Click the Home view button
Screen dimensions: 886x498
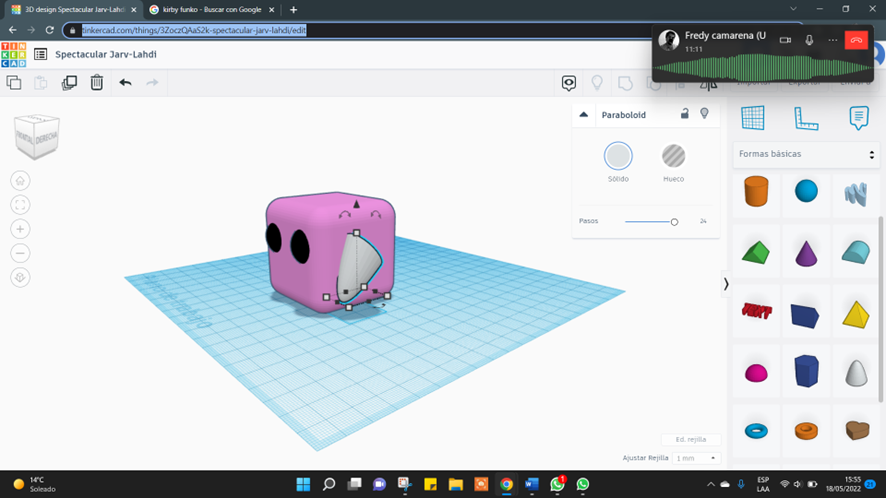pyautogui.click(x=20, y=181)
